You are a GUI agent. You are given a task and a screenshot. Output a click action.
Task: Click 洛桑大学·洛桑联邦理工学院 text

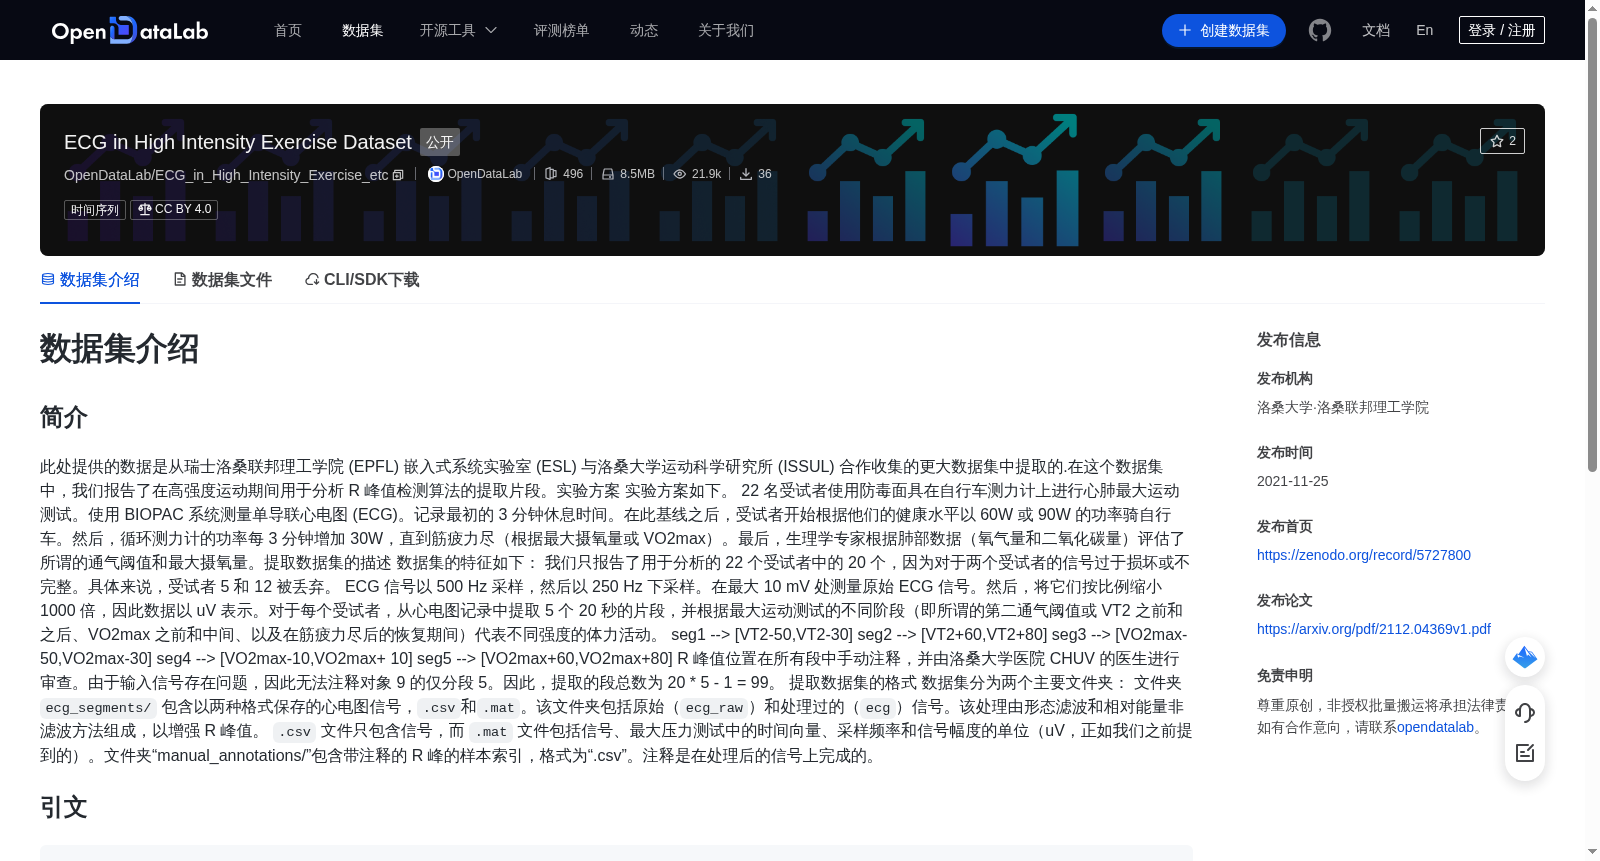1343,407
